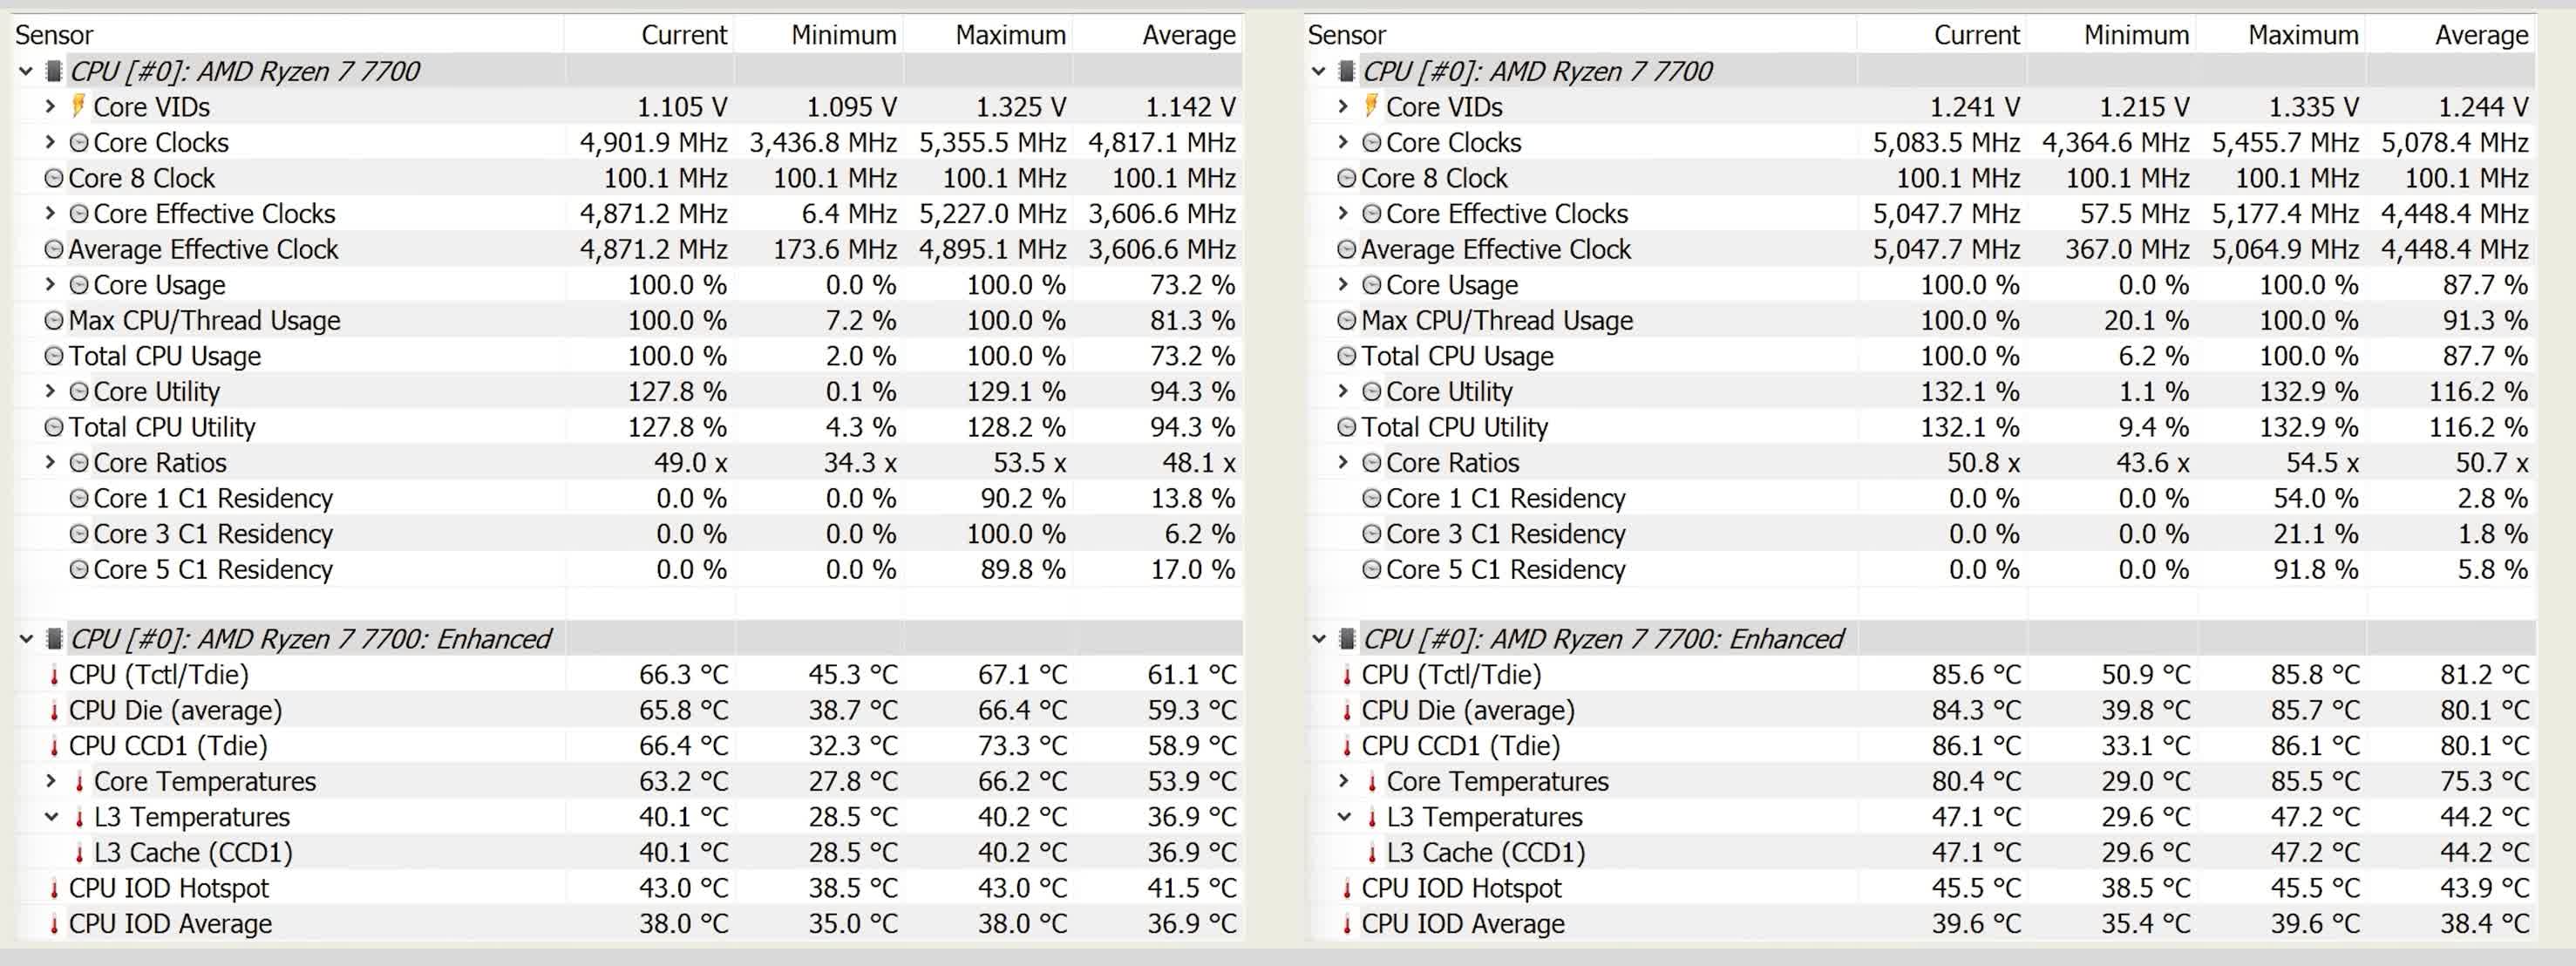Click the clock icon beside Core 8 Clock in right panel
The image size is (2576, 966).
(x=1346, y=178)
